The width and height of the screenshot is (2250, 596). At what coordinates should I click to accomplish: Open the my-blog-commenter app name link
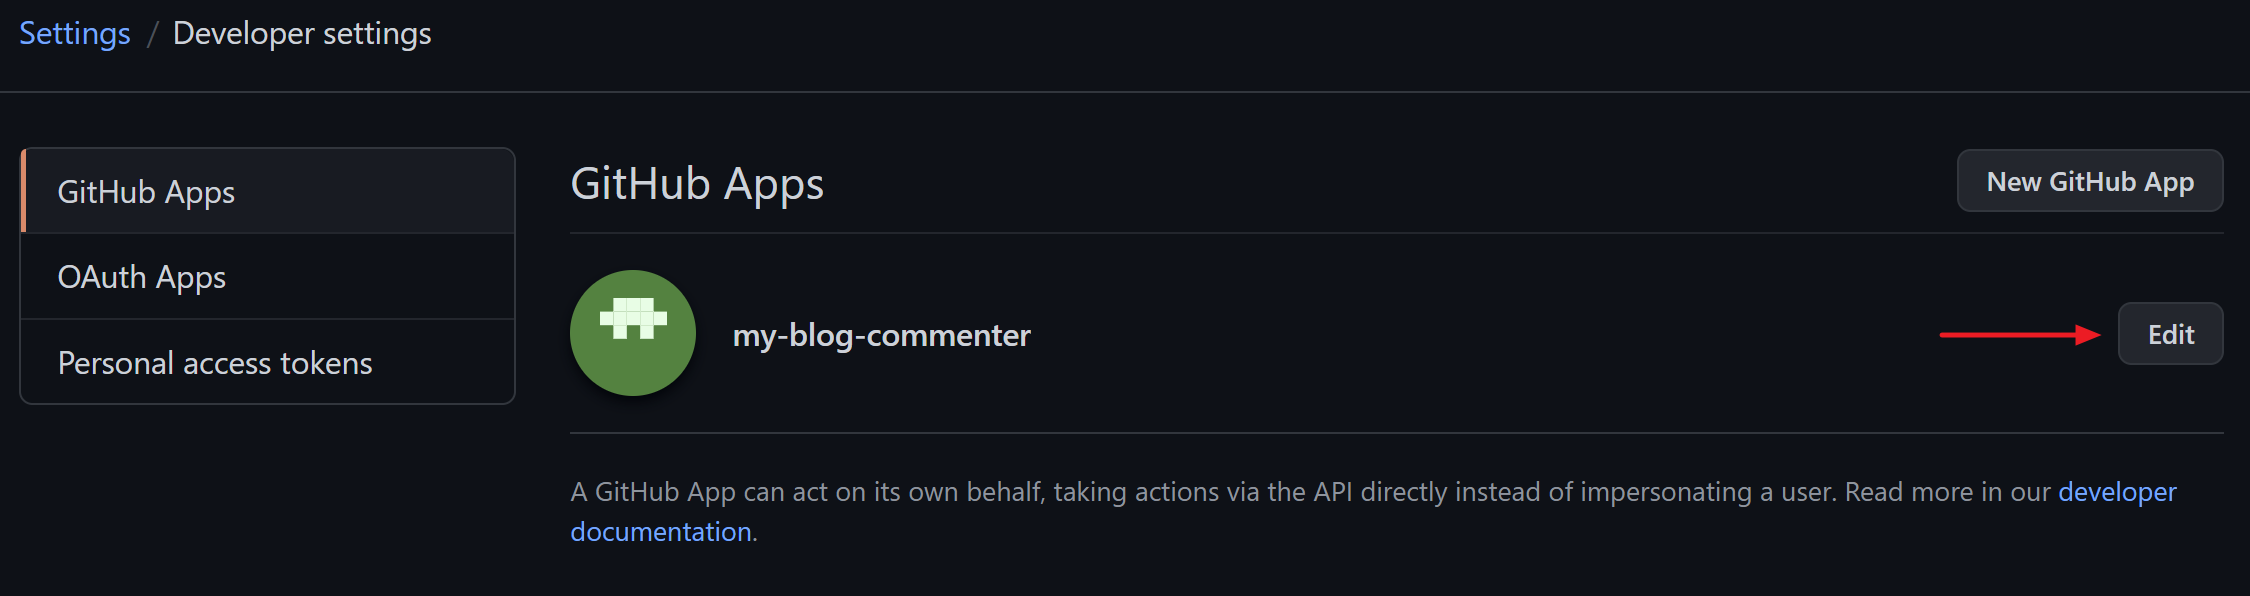pyautogui.click(x=881, y=335)
